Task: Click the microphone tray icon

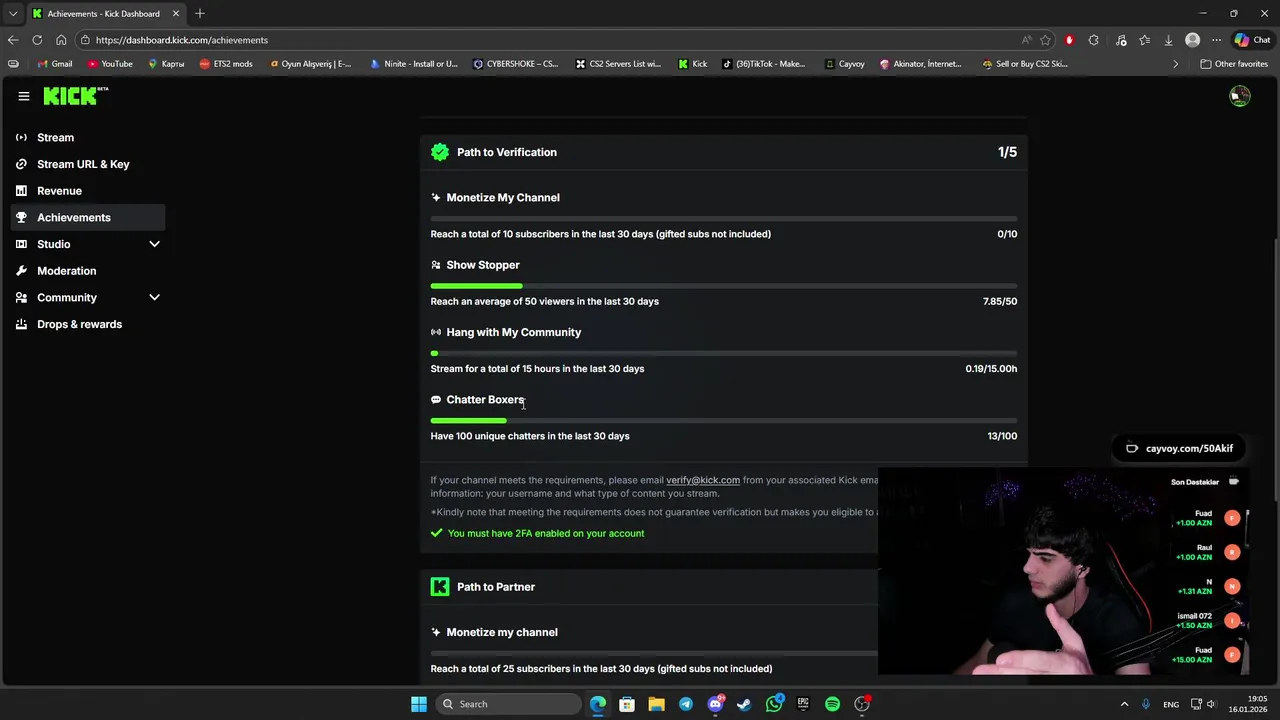Action: [1146, 704]
